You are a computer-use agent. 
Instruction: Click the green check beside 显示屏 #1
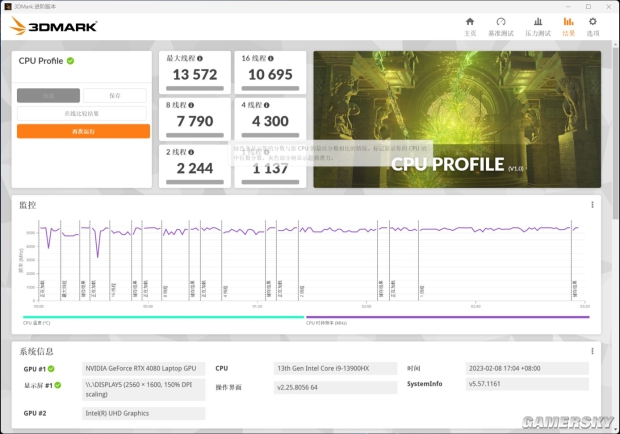pos(58,385)
